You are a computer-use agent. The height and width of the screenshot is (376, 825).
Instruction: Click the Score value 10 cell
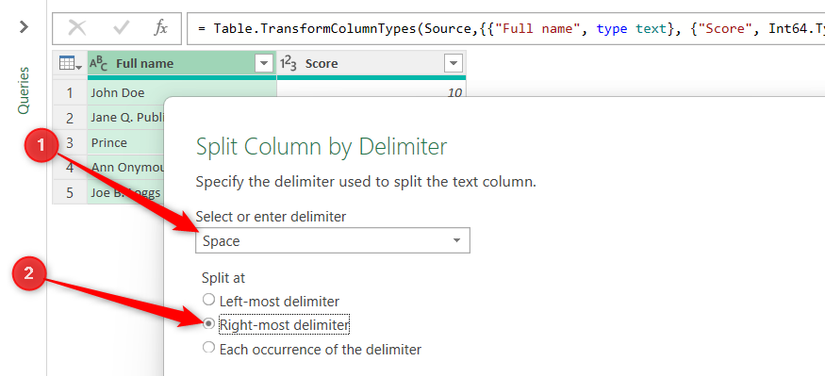point(371,90)
